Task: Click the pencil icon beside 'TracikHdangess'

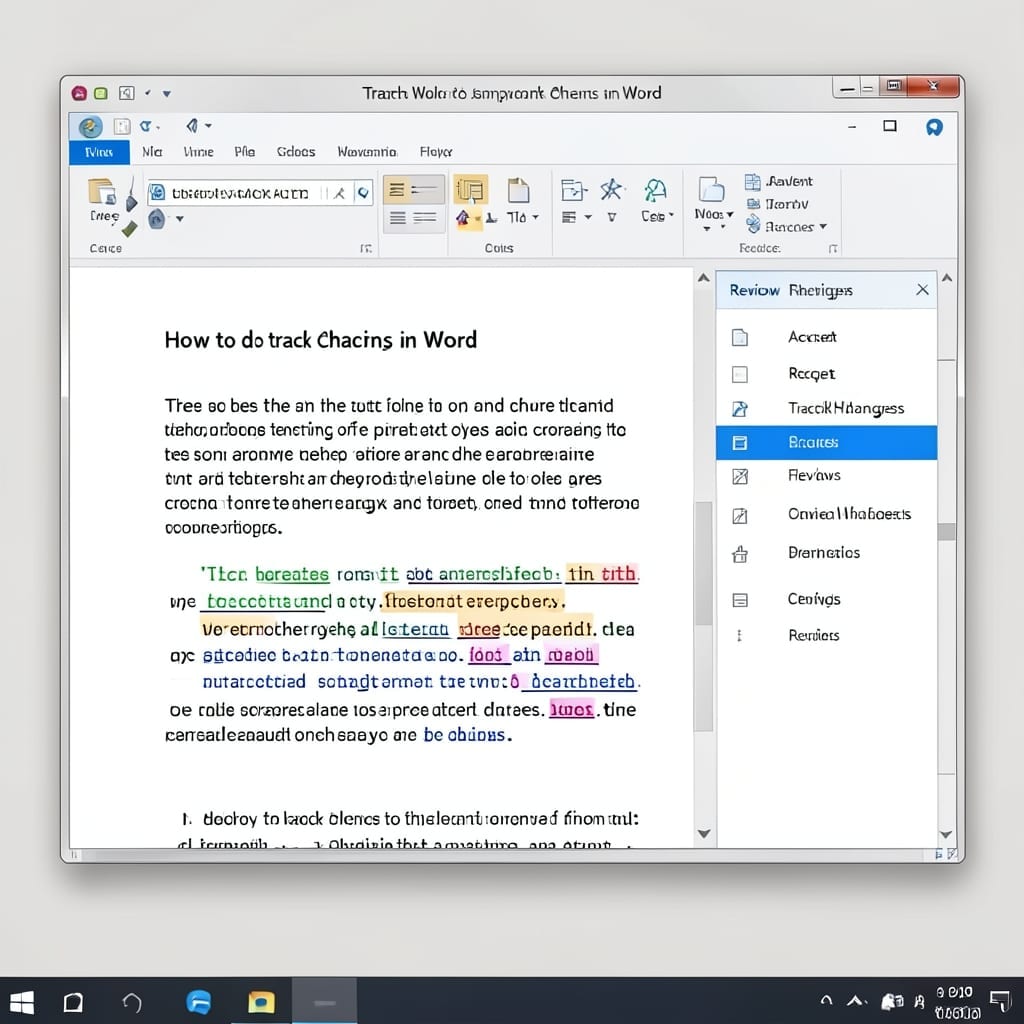Action: (739, 409)
